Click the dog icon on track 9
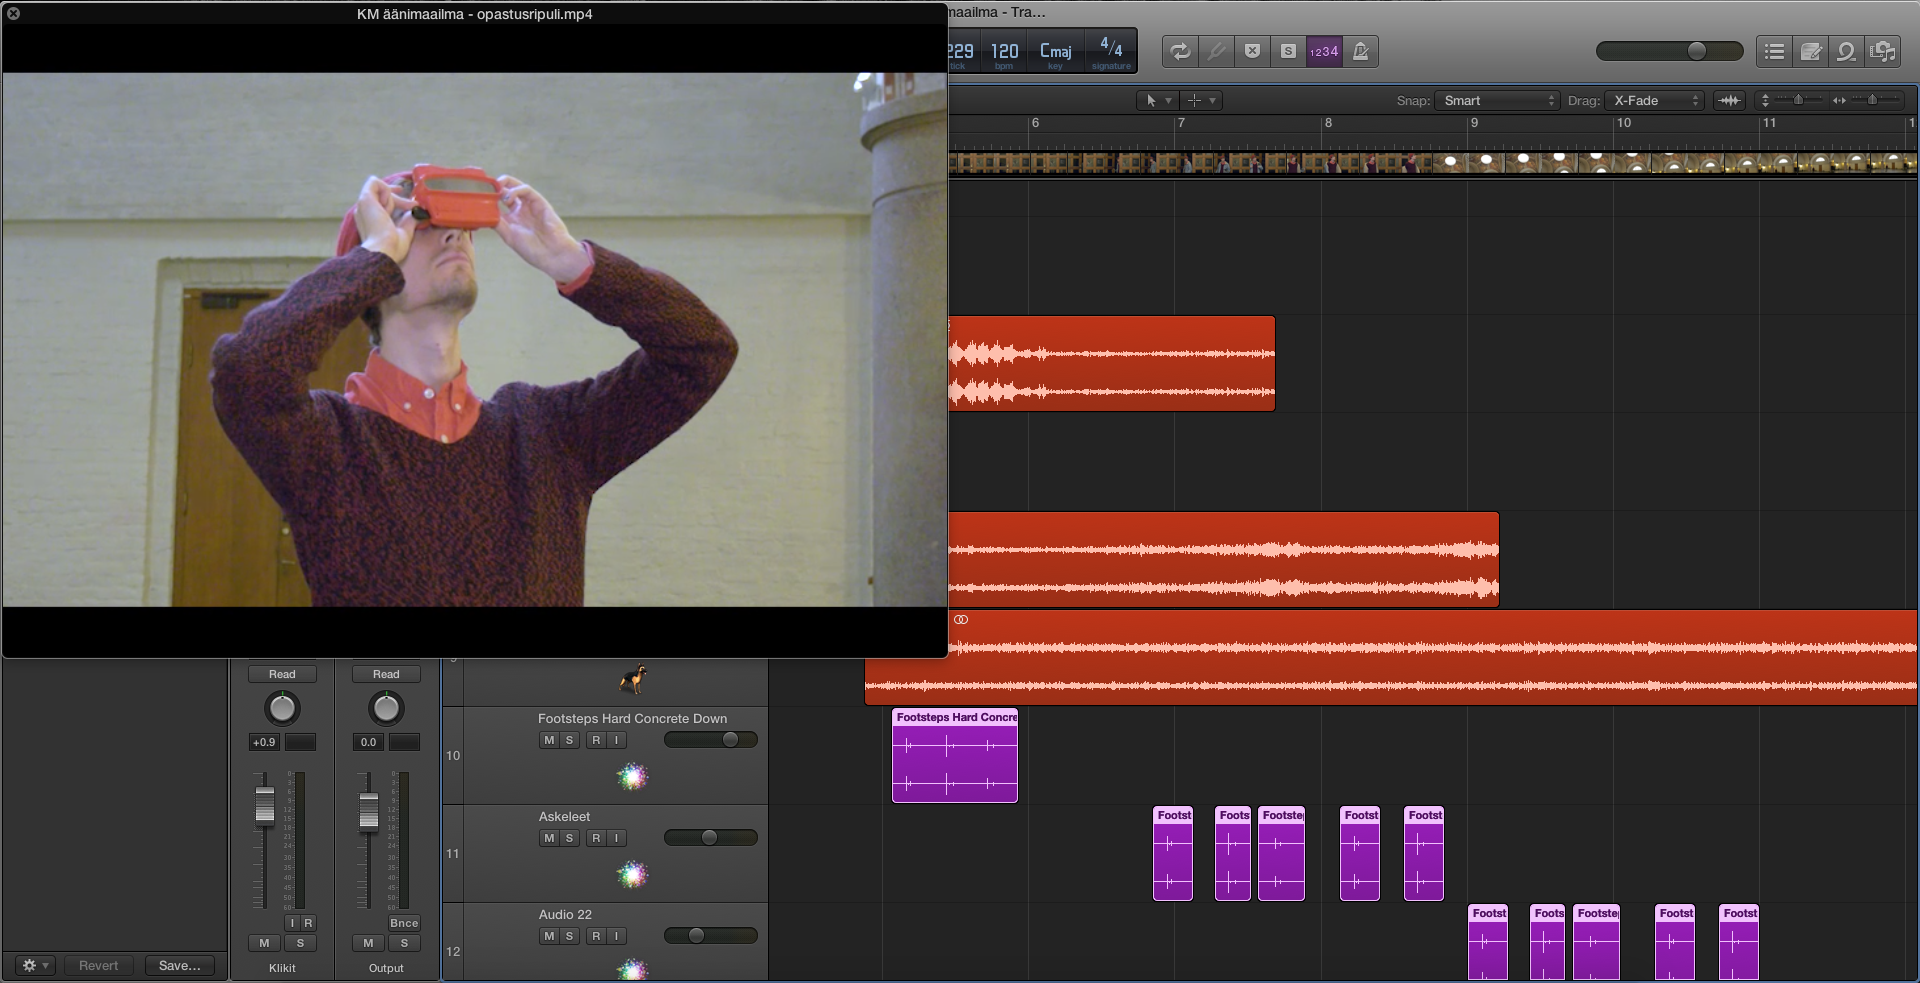Screen dimensions: 1920x983 click(x=632, y=679)
